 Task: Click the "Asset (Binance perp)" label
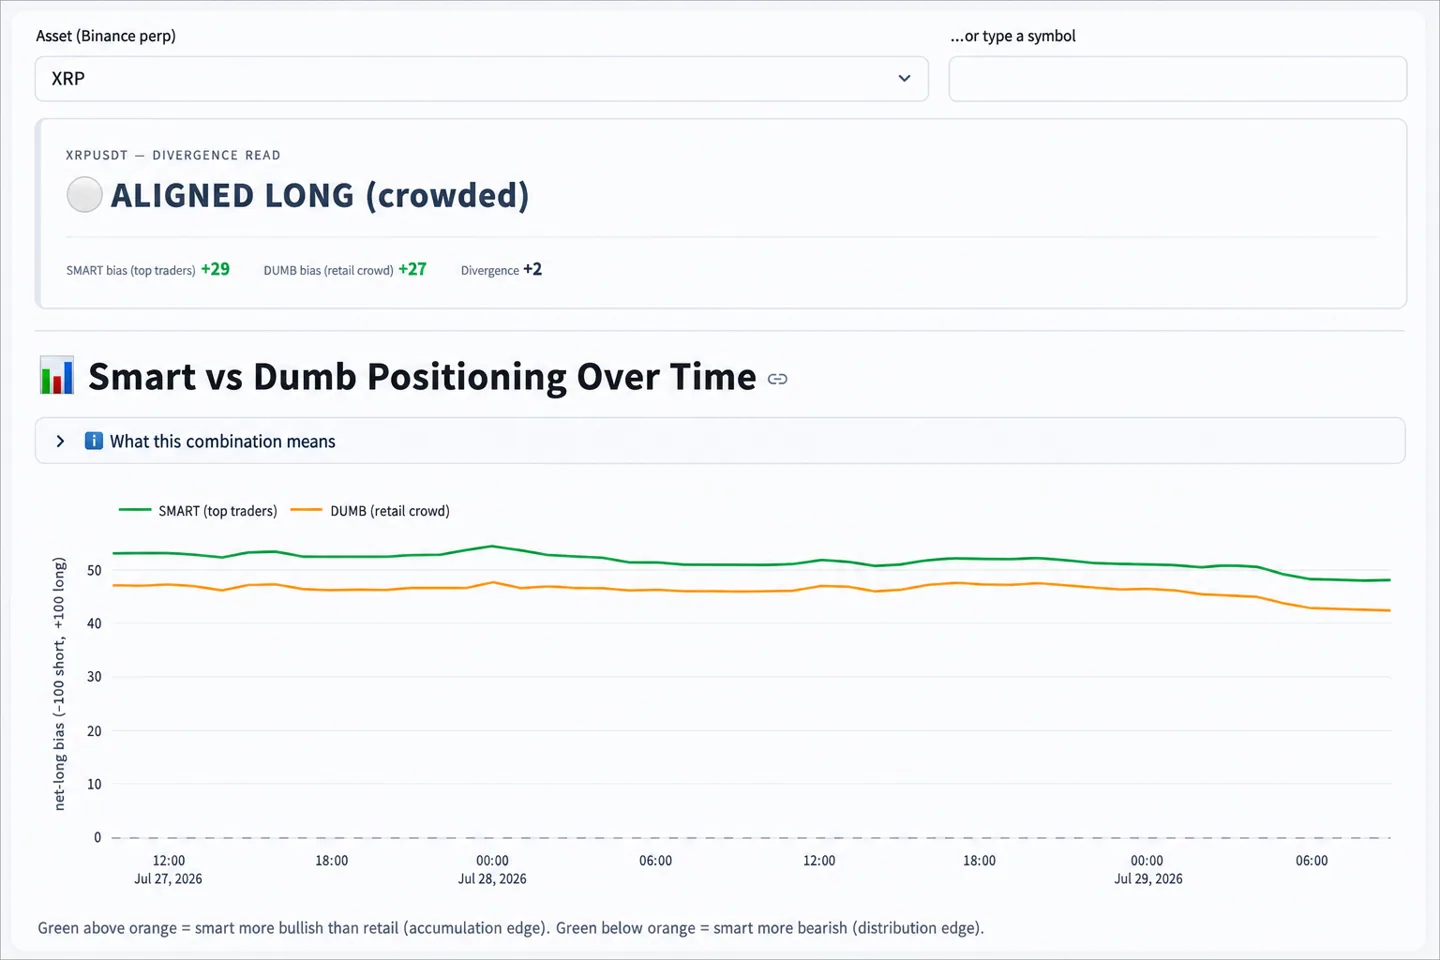pyautogui.click(x=106, y=36)
